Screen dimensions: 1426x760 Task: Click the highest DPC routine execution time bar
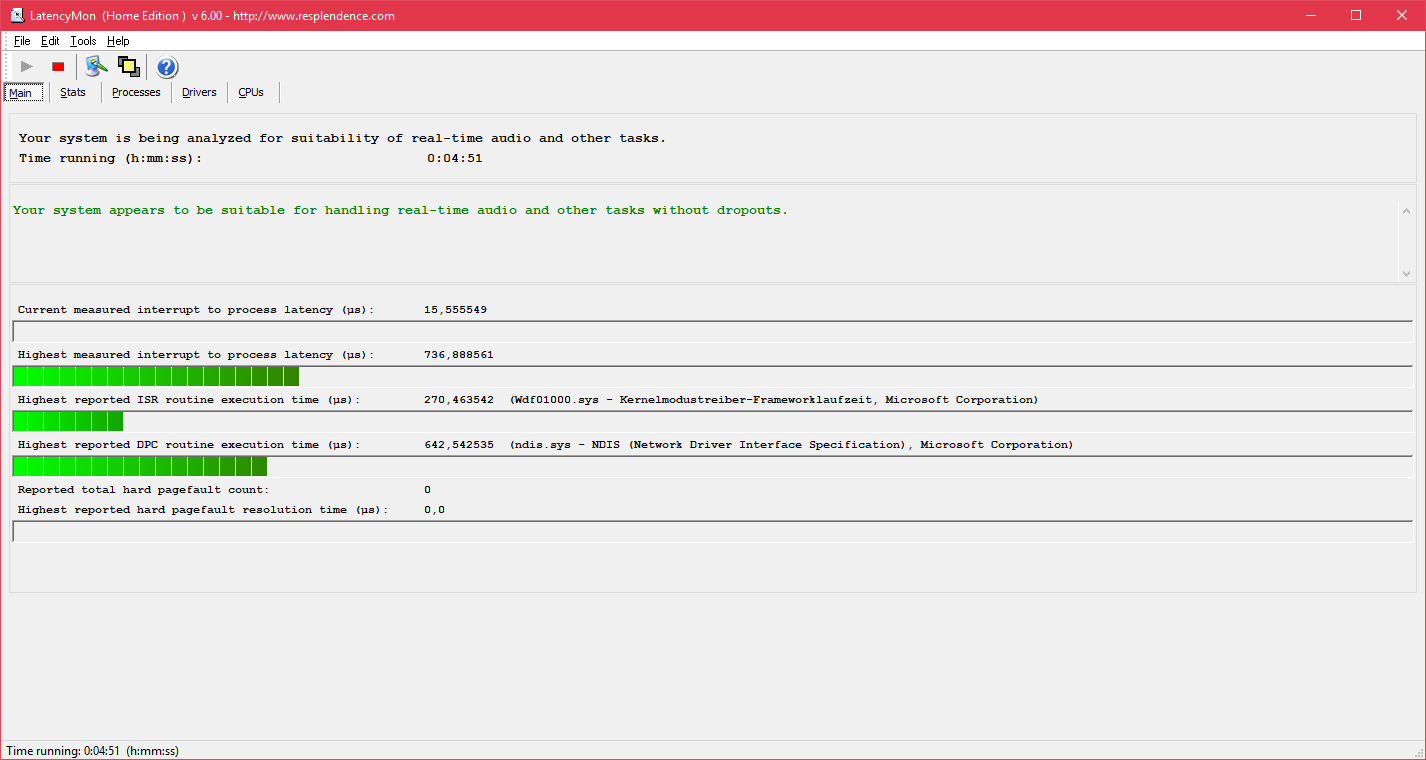(713, 466)
